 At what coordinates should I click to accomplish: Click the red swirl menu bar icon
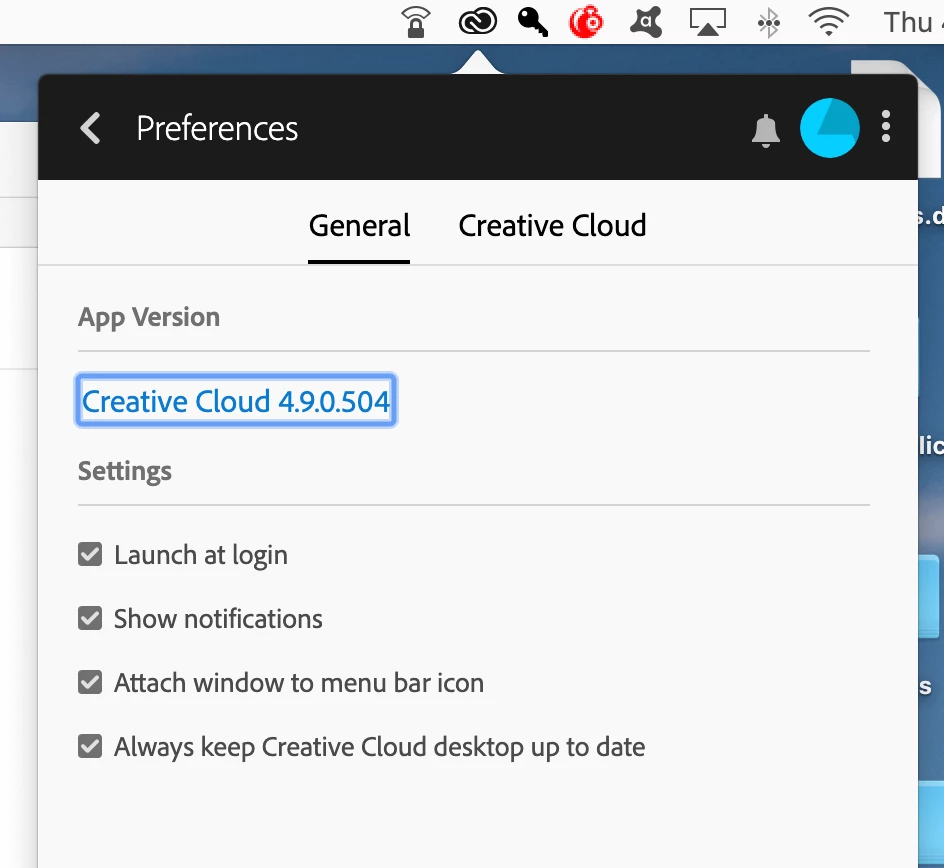click(x=586, y=22)
